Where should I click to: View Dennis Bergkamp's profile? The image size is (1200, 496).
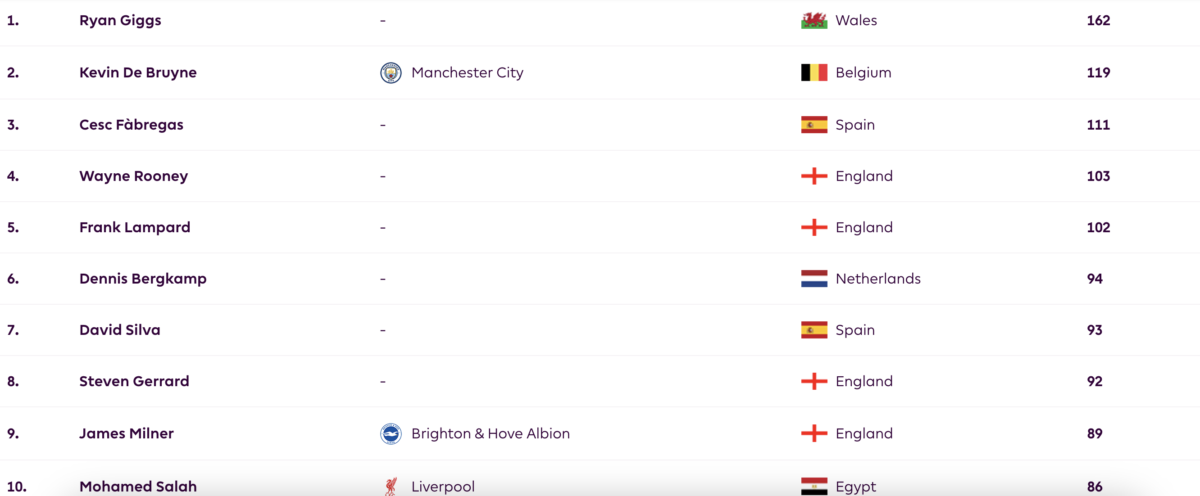[143, 279]
